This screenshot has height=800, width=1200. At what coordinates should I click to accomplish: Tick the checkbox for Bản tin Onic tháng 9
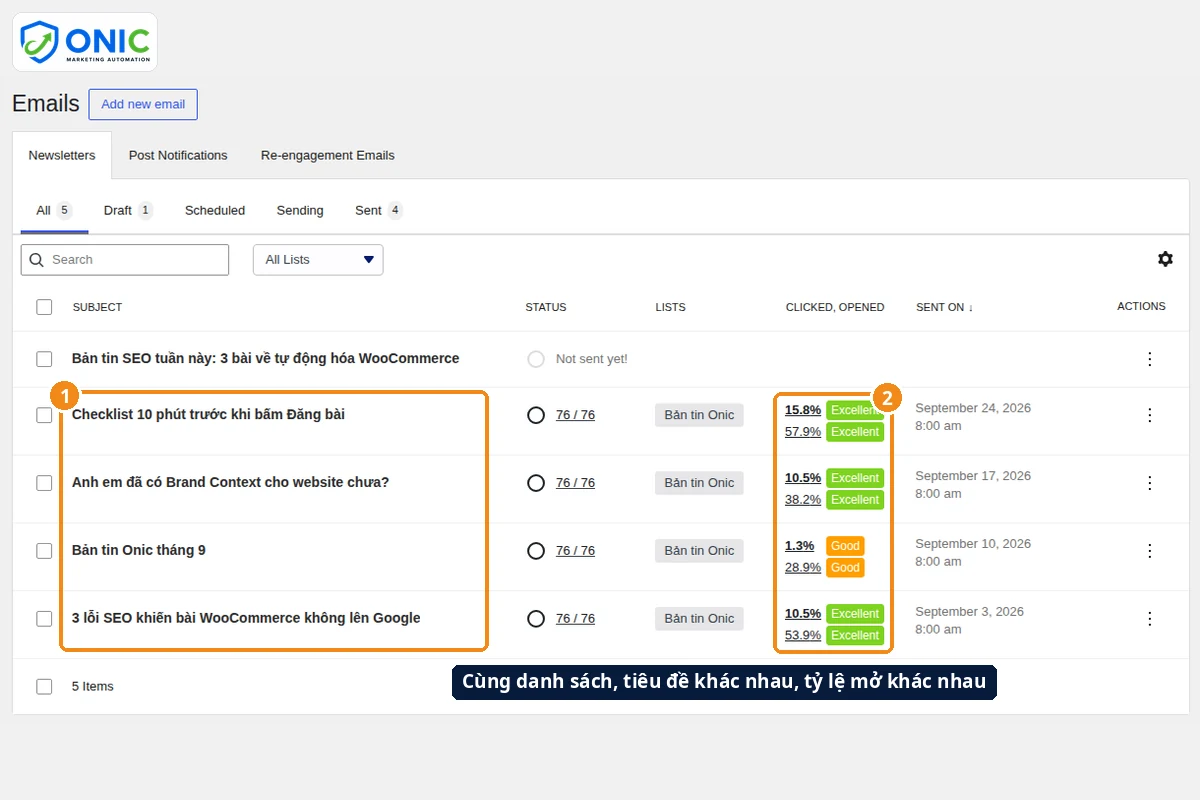(44, 551)
